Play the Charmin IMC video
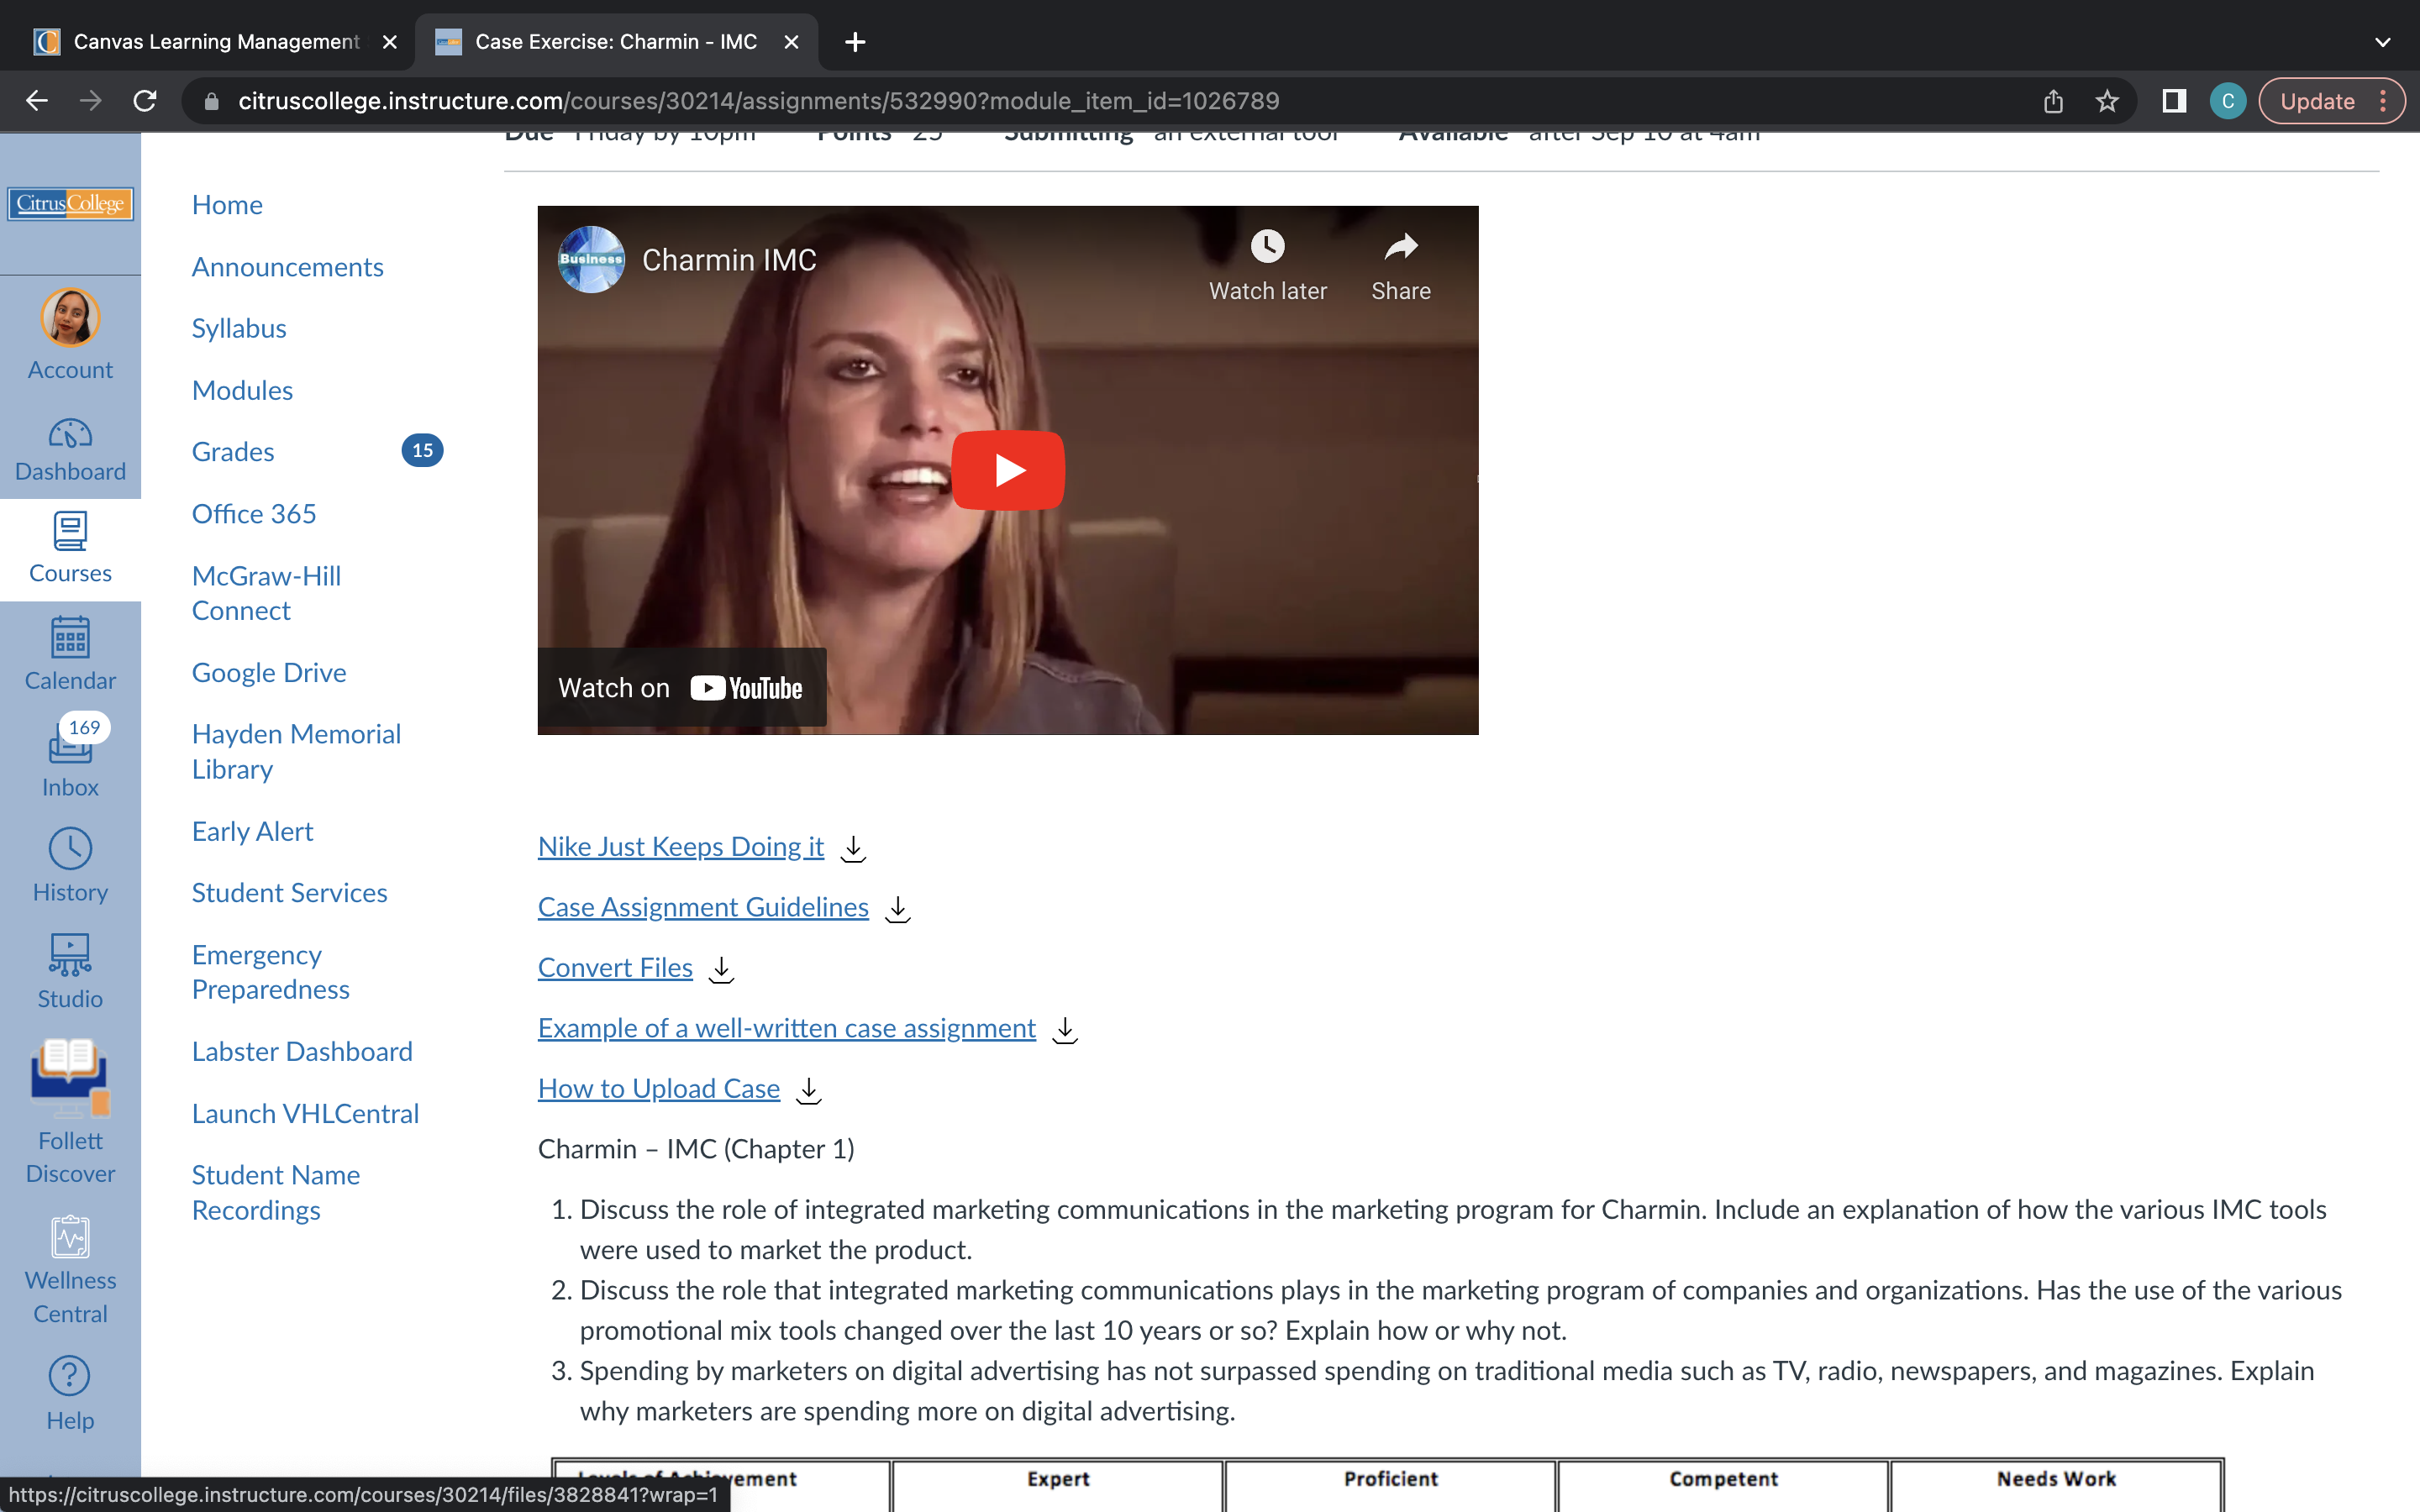2420x1512 pixels. click(x=1007, y=470)
